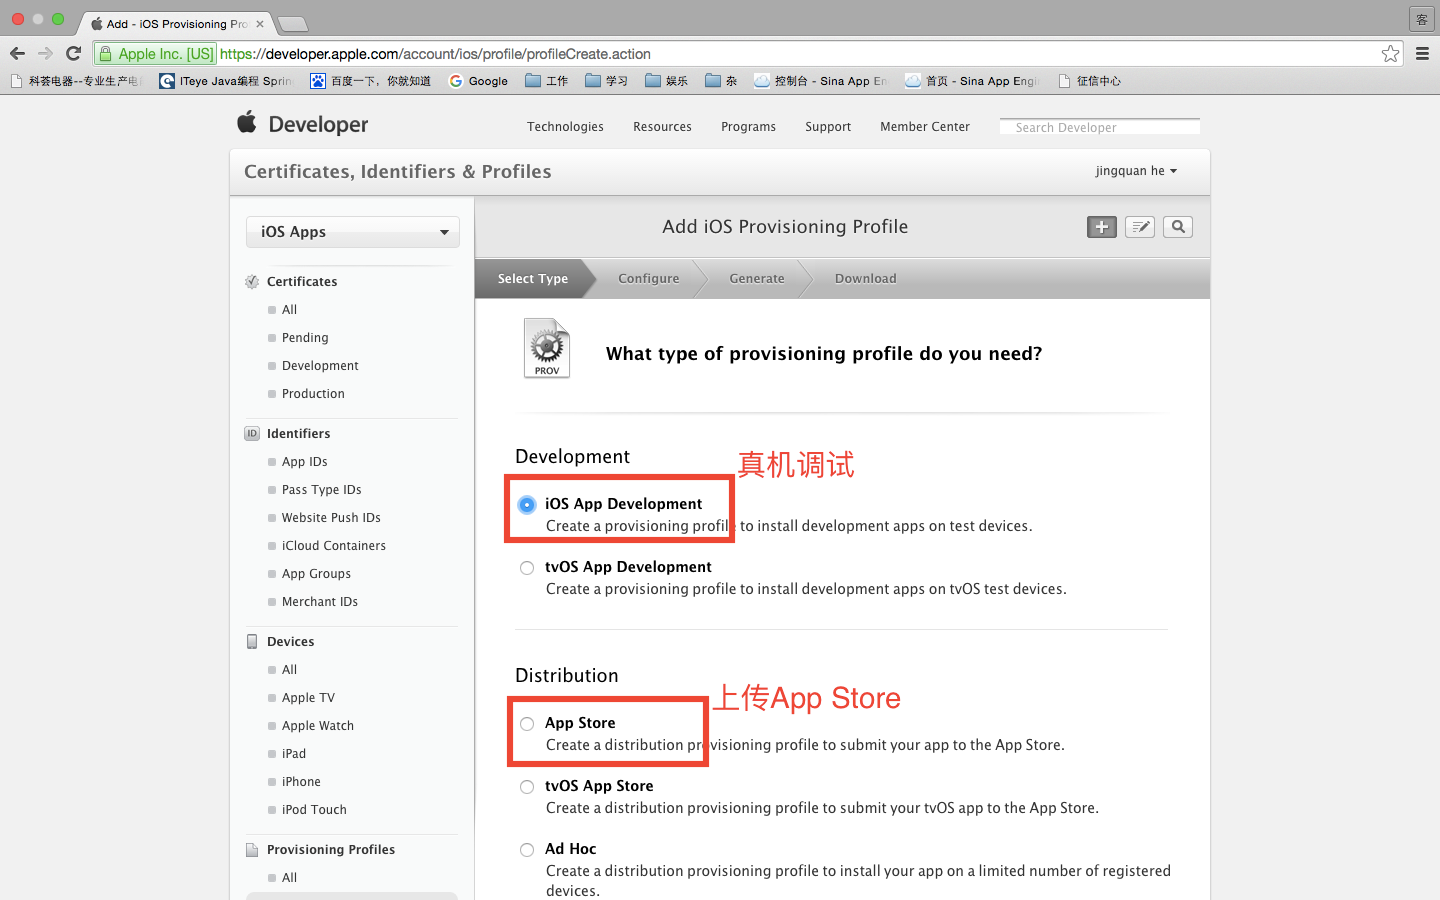Open iPod Touch devices link

point(314,810)
